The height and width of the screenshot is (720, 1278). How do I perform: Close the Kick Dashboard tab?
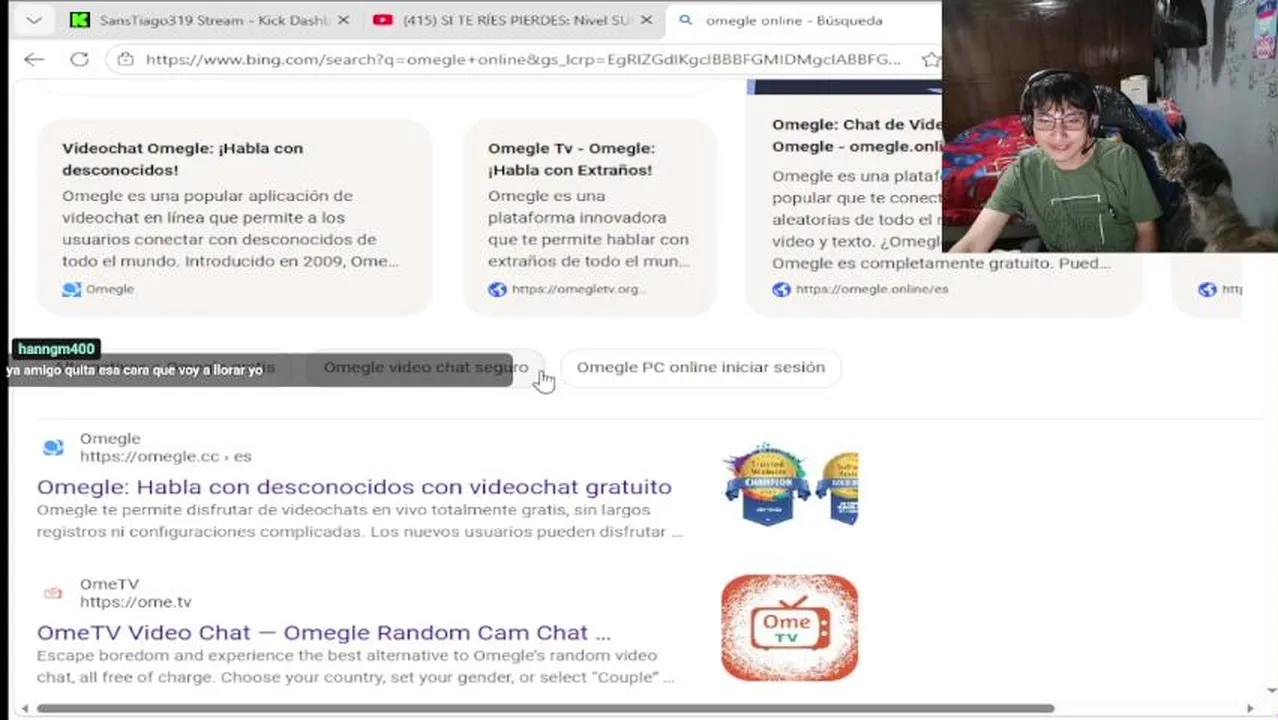pyautogui.click(x=344, y=20)
